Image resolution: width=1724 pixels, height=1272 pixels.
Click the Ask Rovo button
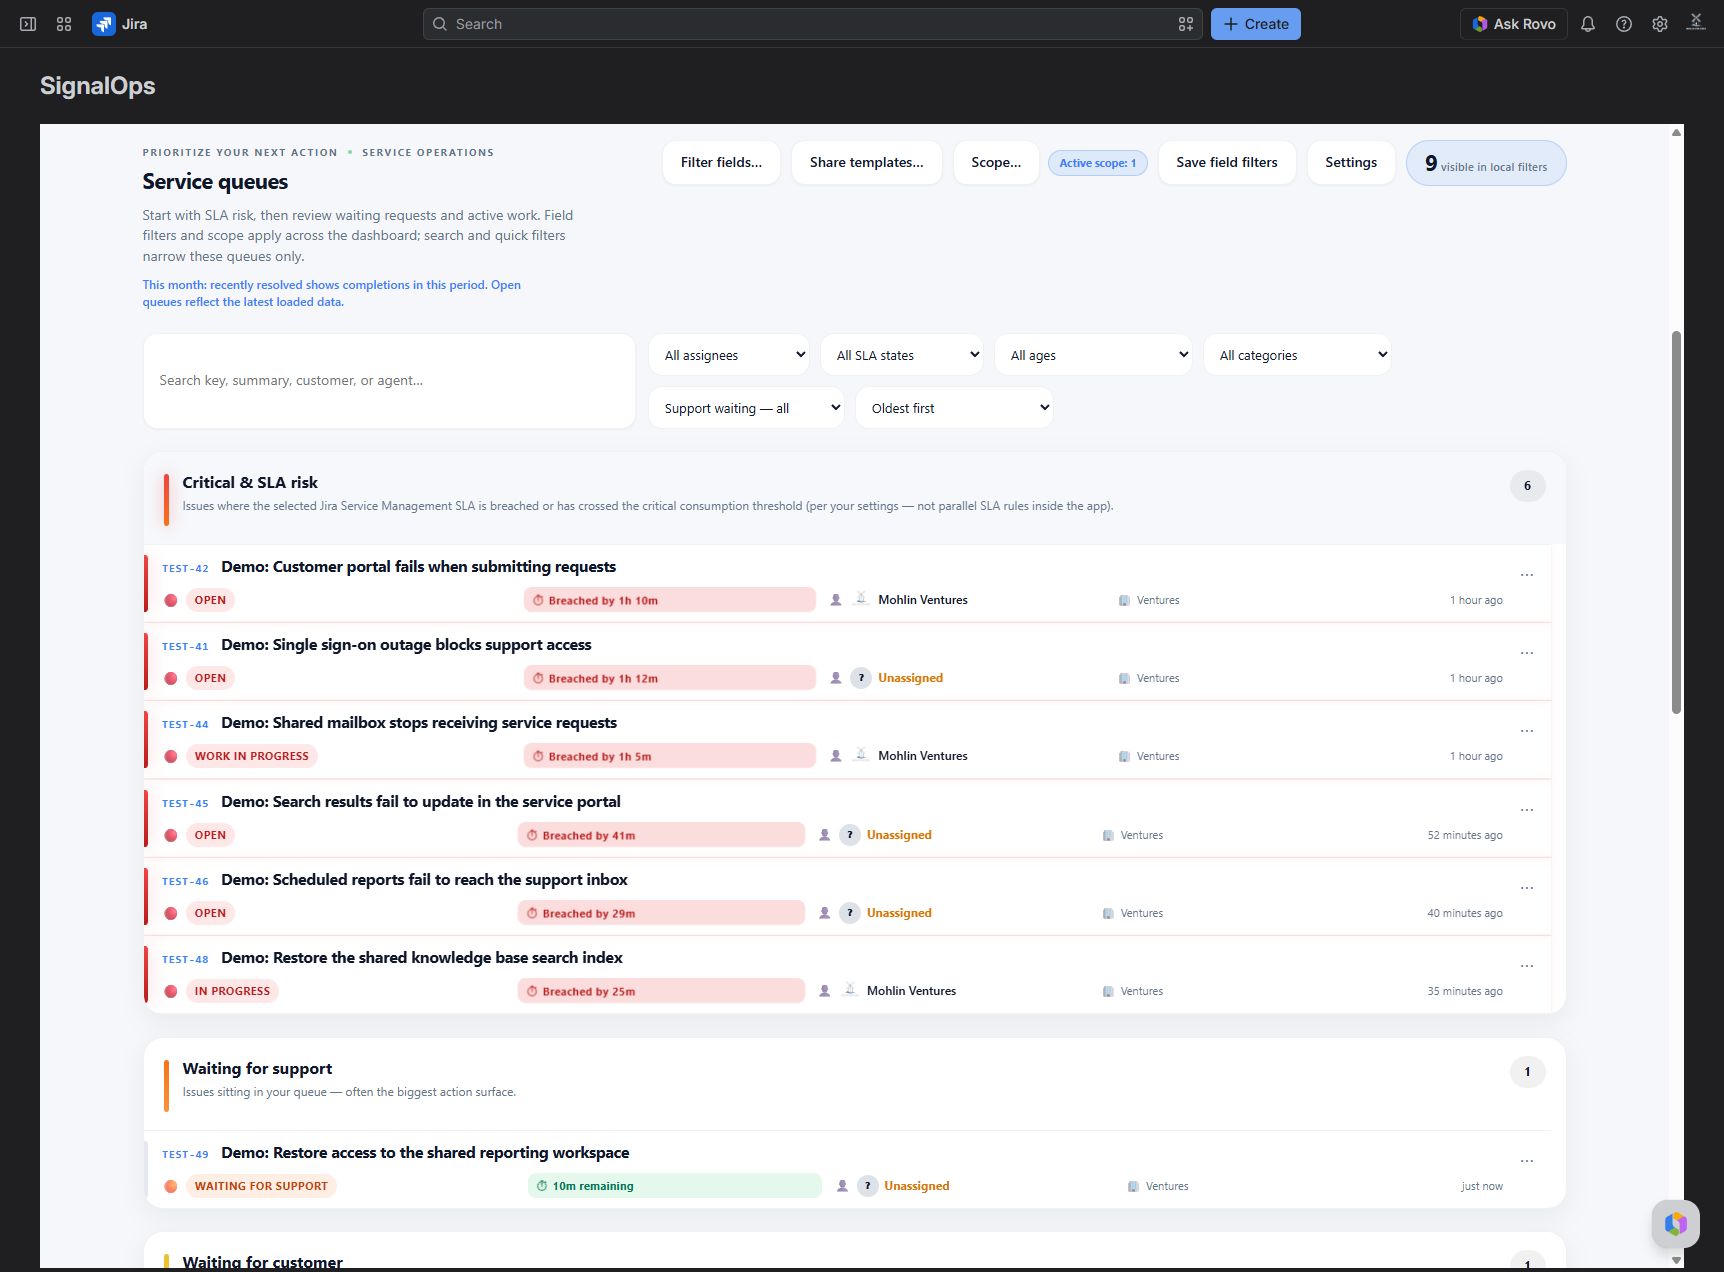(1513, 24)
